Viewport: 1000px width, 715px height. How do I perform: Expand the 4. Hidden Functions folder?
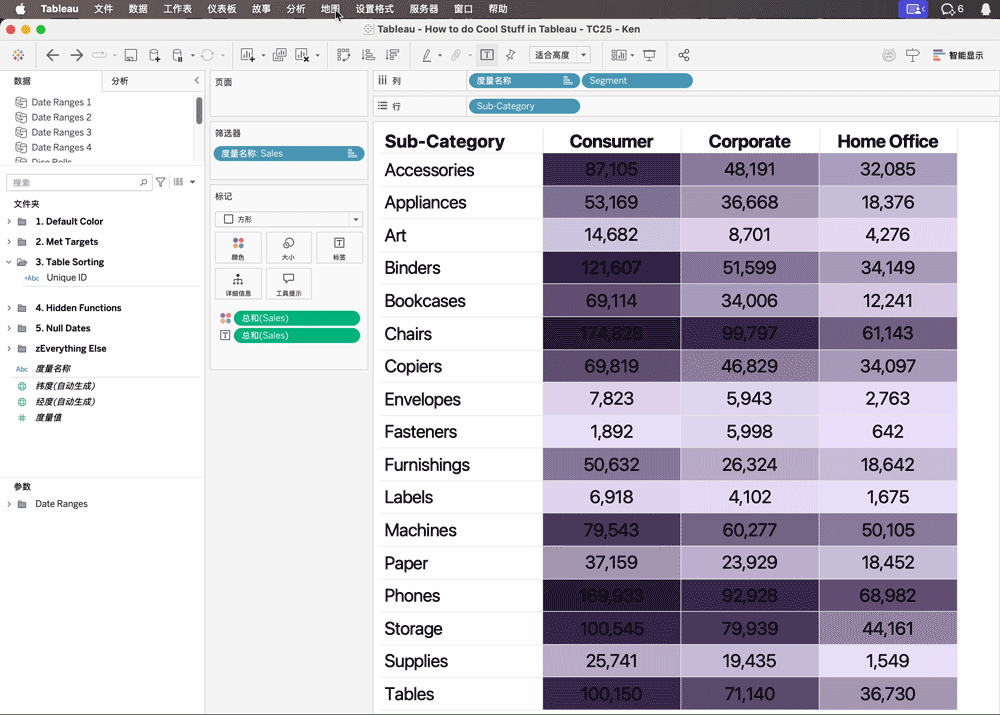coord(10,308)
